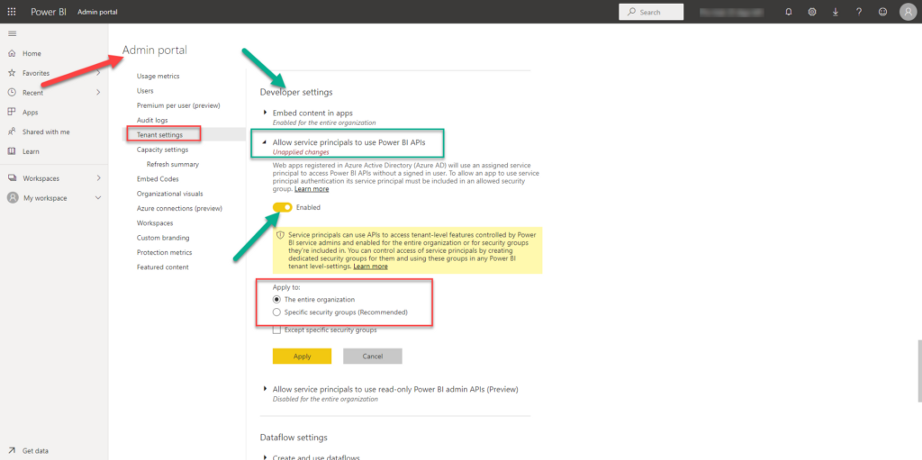
Task: Click the Learn label in sidebar
Action: pyautogui.click(x=31, y=151)
